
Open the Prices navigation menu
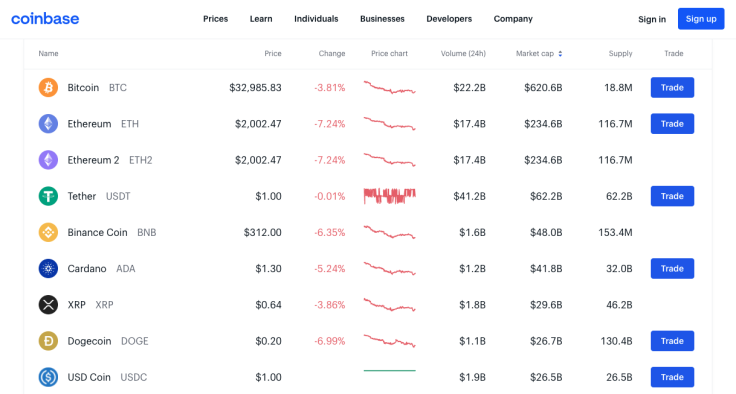coord(215,19)
